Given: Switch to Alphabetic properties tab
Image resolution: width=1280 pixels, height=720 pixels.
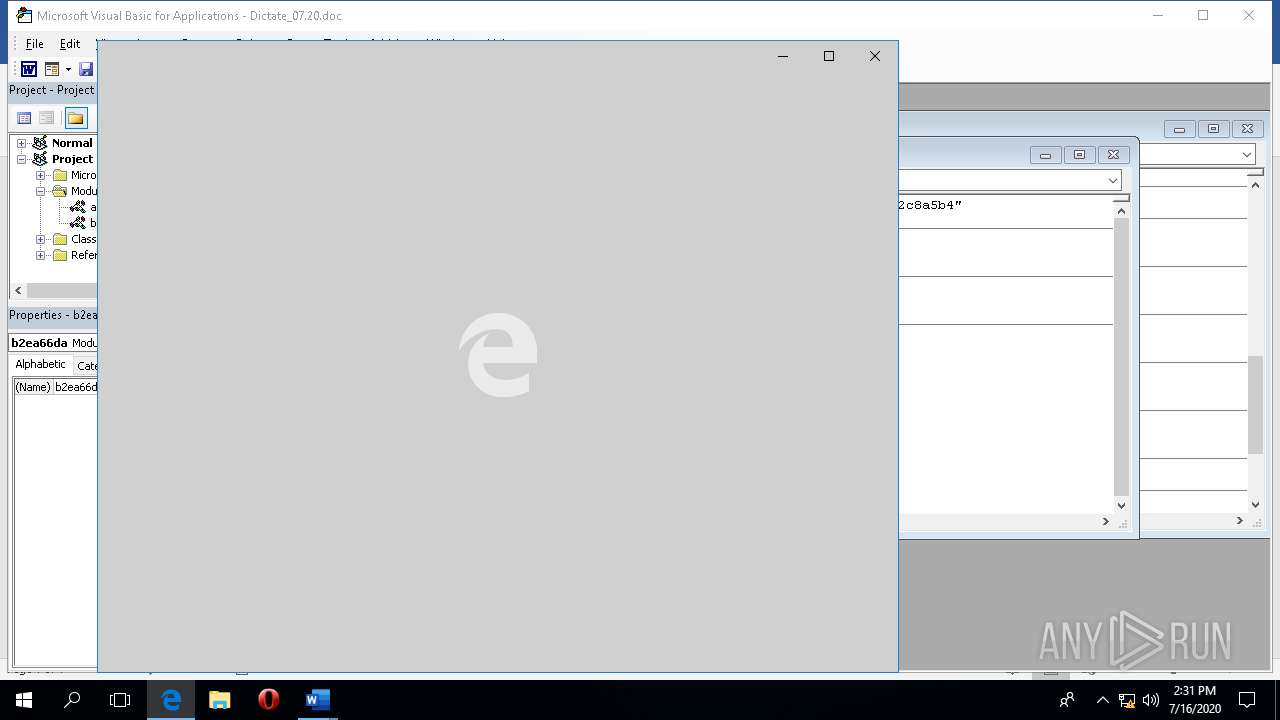Looking at the screenshot, I should pos(40,365).
